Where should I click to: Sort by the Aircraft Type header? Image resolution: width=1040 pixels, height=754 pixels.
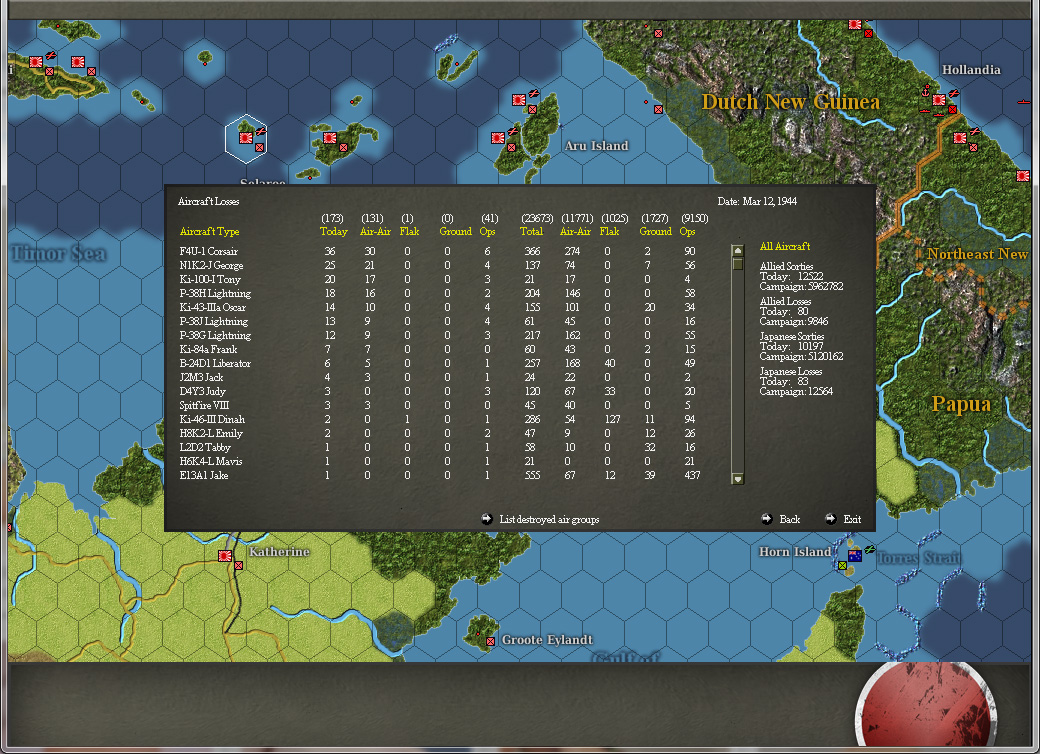[209, 231]
